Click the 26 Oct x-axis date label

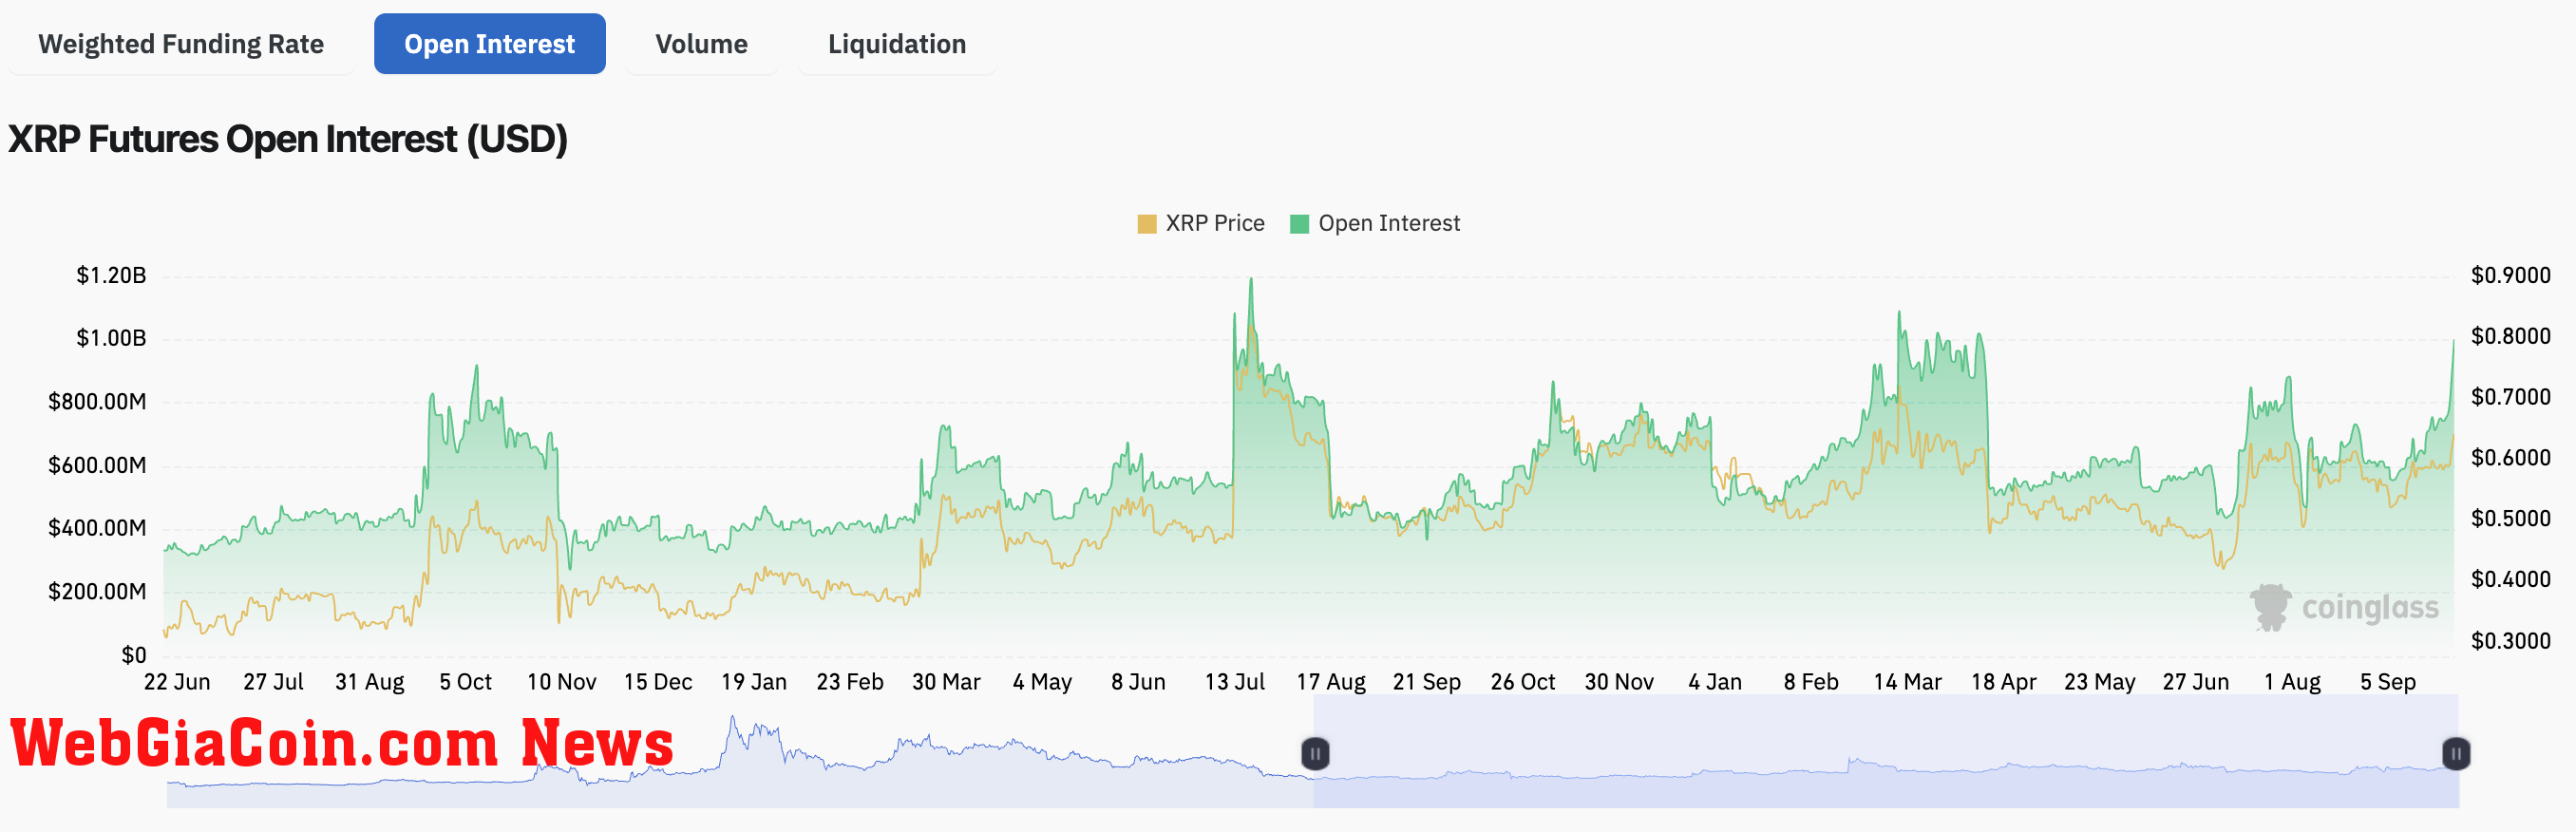(x=1522, y=682)
